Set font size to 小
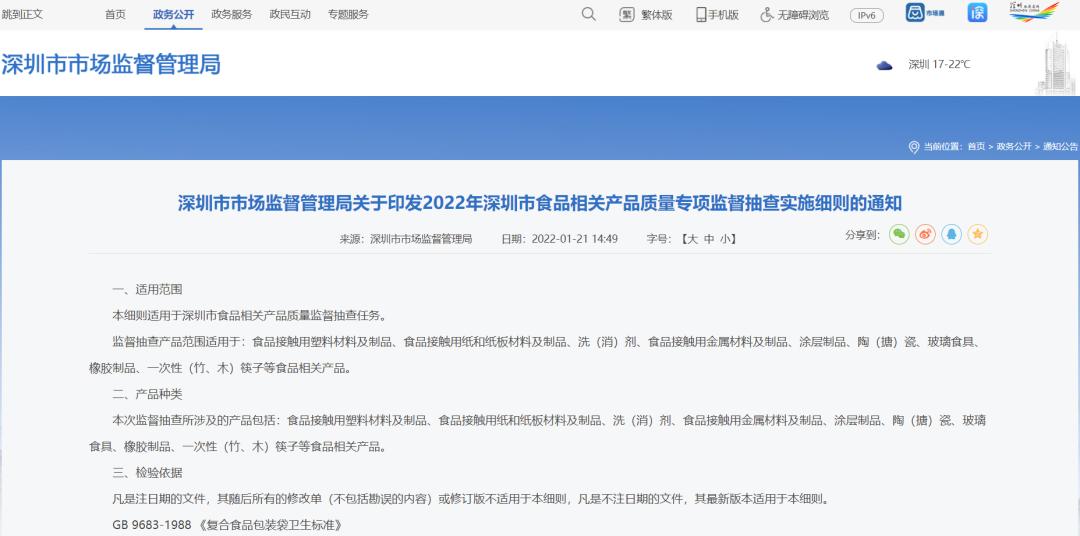Viewport: 1080px width, 536px height. coord(725,239)
